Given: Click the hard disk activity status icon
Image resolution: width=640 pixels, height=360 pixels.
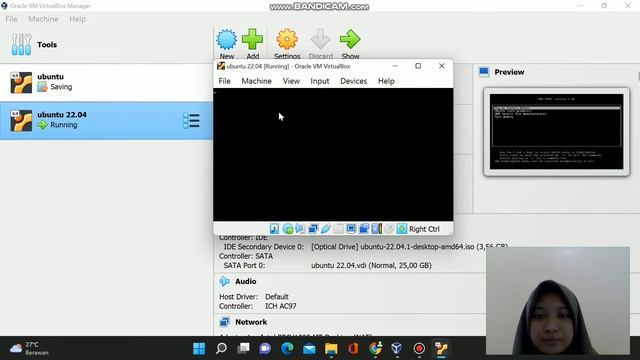Looking at the screenshot, I should pos(274,229).
